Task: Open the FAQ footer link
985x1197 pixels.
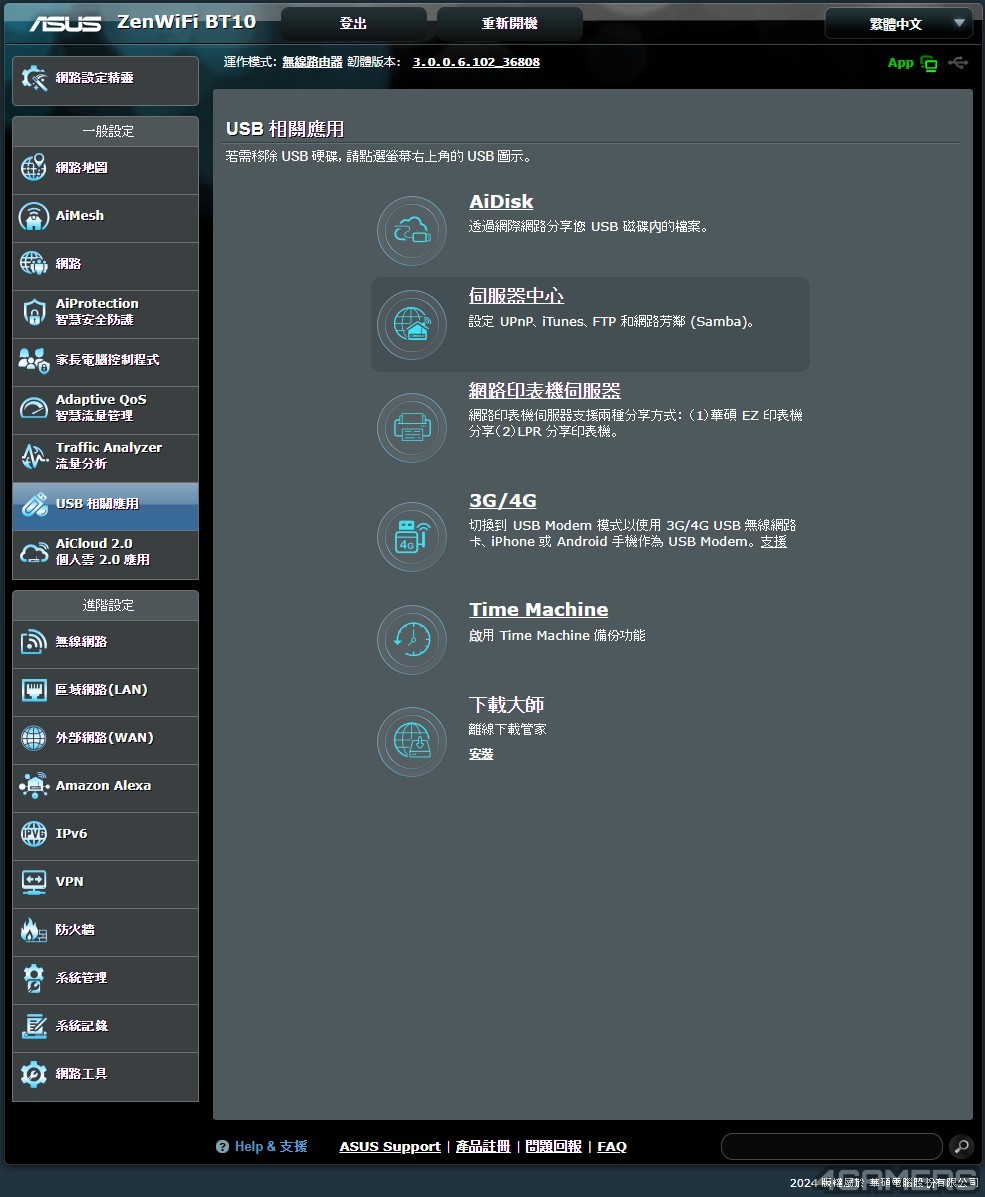Action: 612,1147
